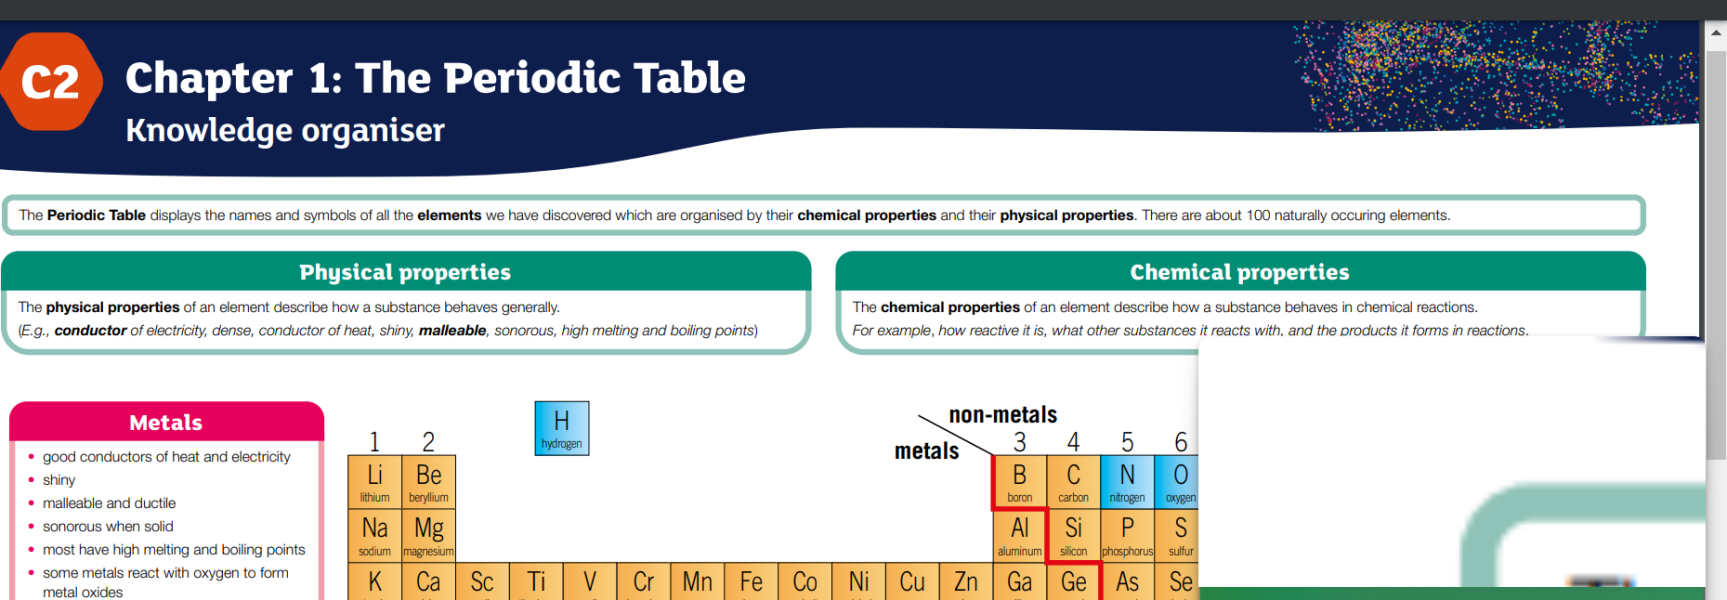
Task: Click the Na sodium cell
Action: (x=375, y=535)
